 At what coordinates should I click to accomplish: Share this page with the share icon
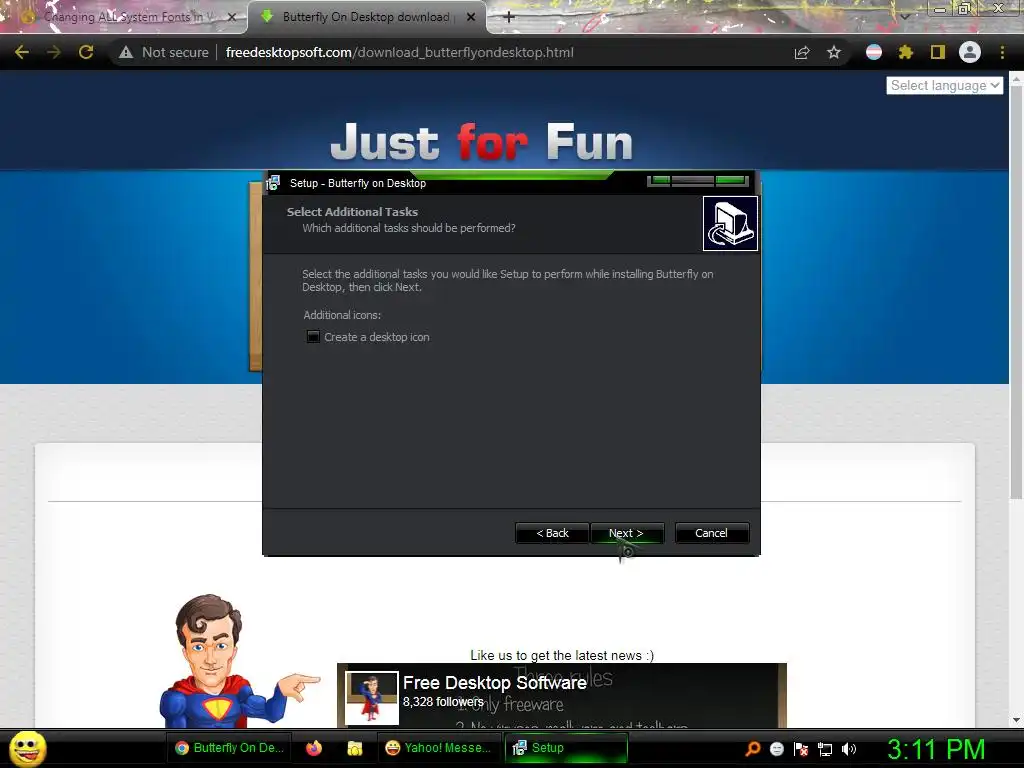point(802,52)
